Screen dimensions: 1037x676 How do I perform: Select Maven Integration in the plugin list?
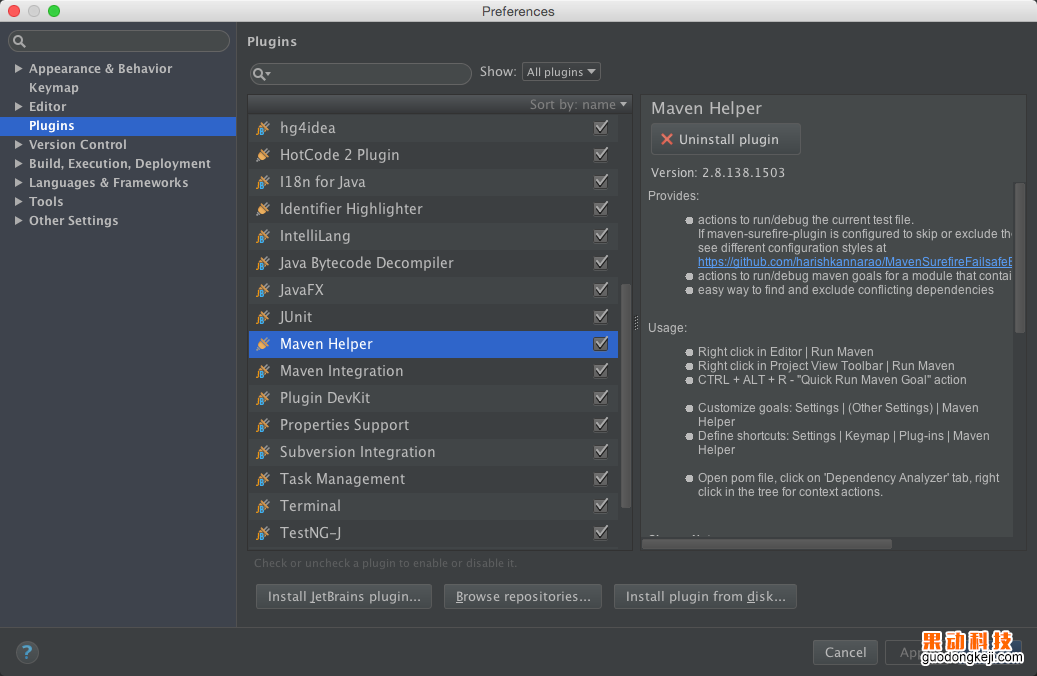(x=341, y=371)
